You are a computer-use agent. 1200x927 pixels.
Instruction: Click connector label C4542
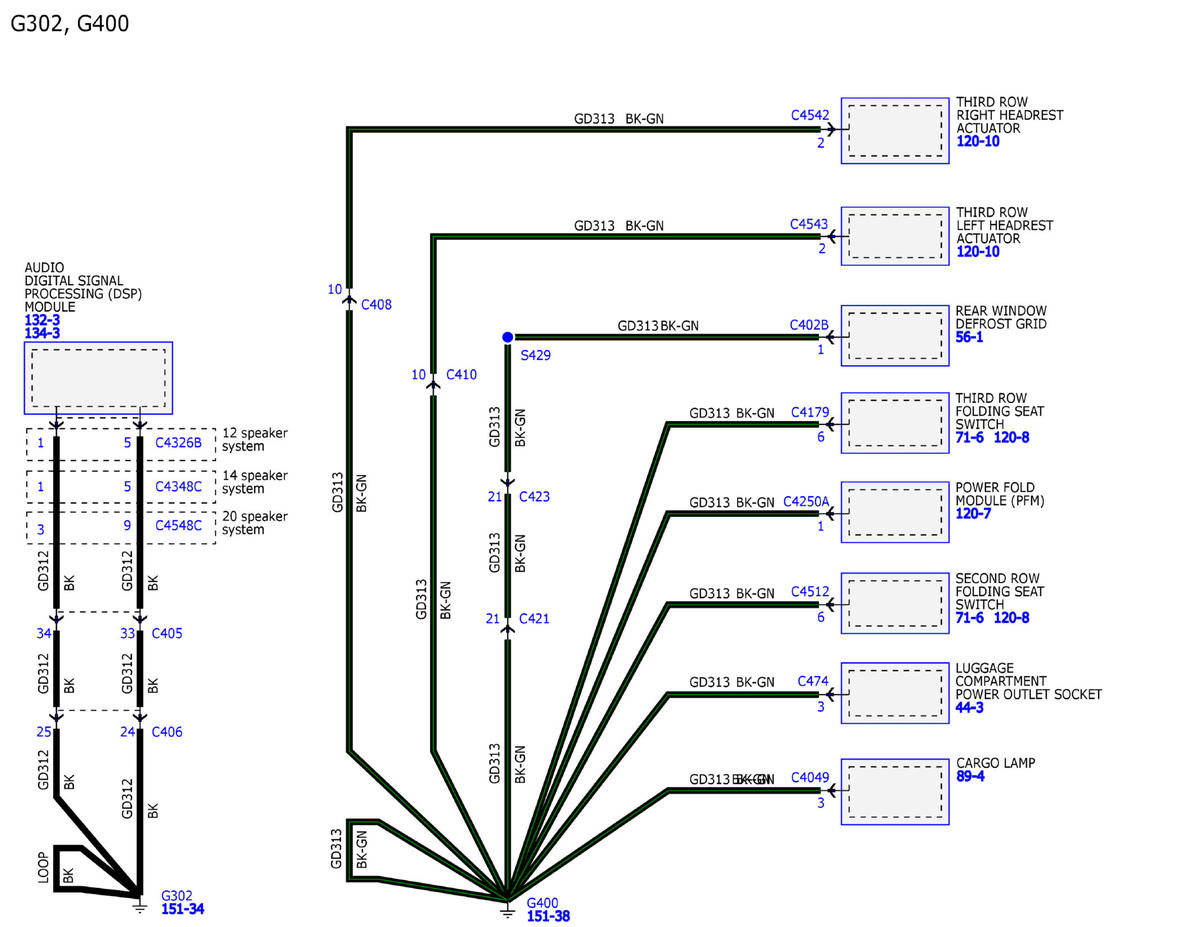click(810, 115)
